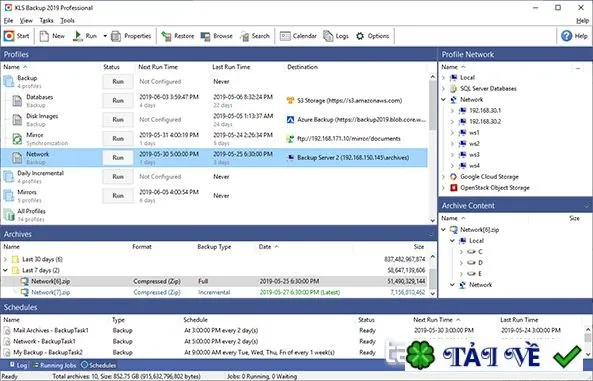The image size is (593, 381).
Task: Run the Backup profile group
Action: click(118, 81)
